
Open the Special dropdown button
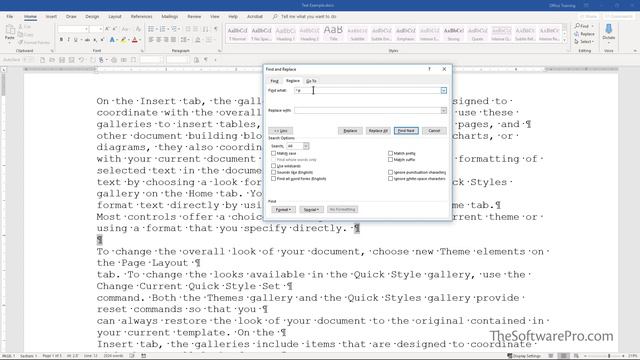click(311, 209)
